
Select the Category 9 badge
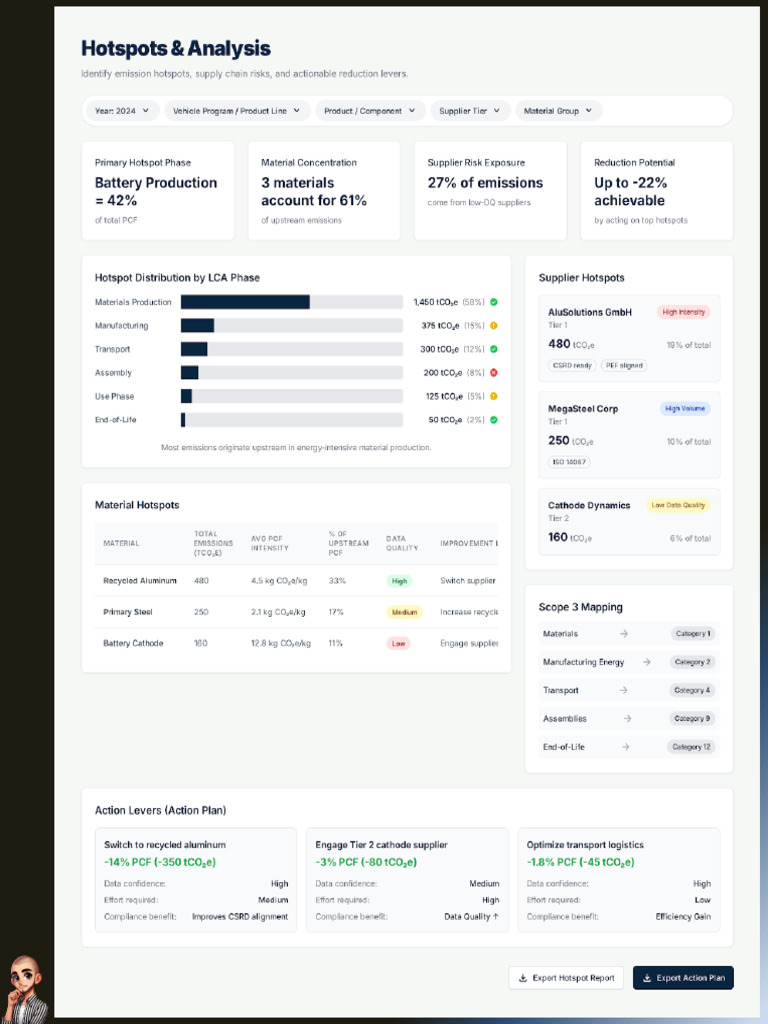692,718
